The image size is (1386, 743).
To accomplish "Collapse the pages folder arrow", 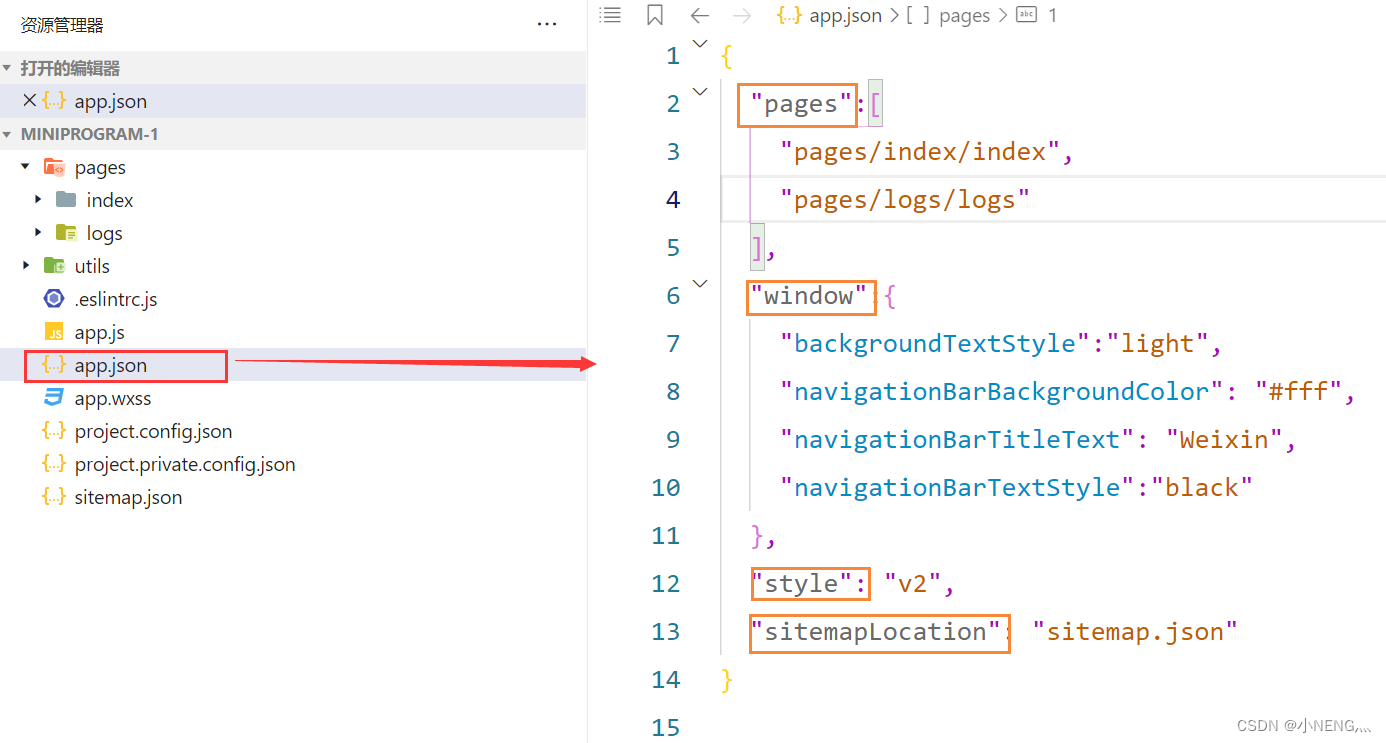I will [x=25, y=167].
